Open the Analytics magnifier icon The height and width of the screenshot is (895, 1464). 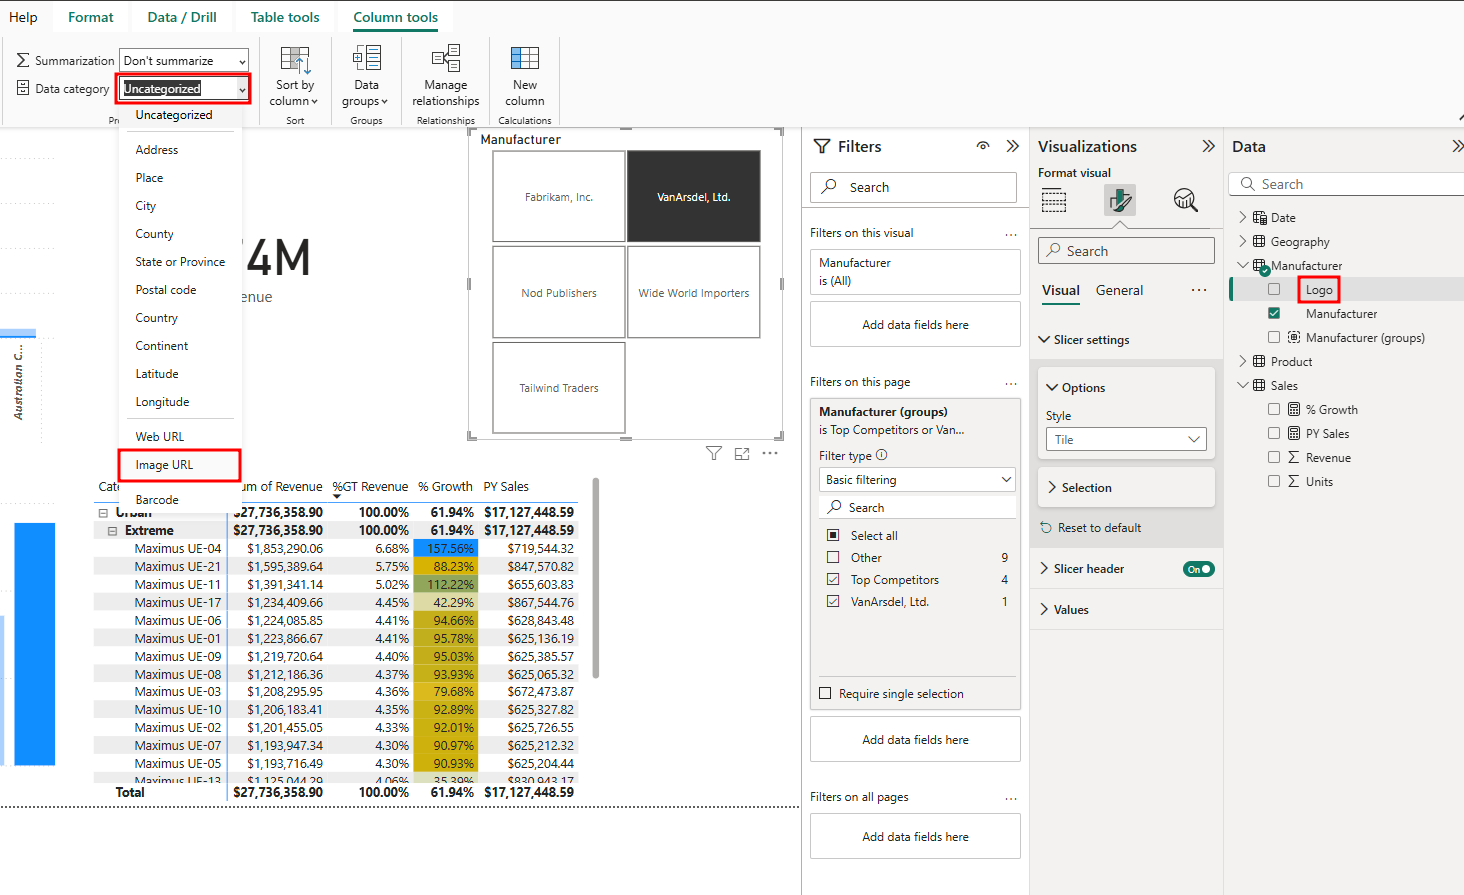(1186, 201)
